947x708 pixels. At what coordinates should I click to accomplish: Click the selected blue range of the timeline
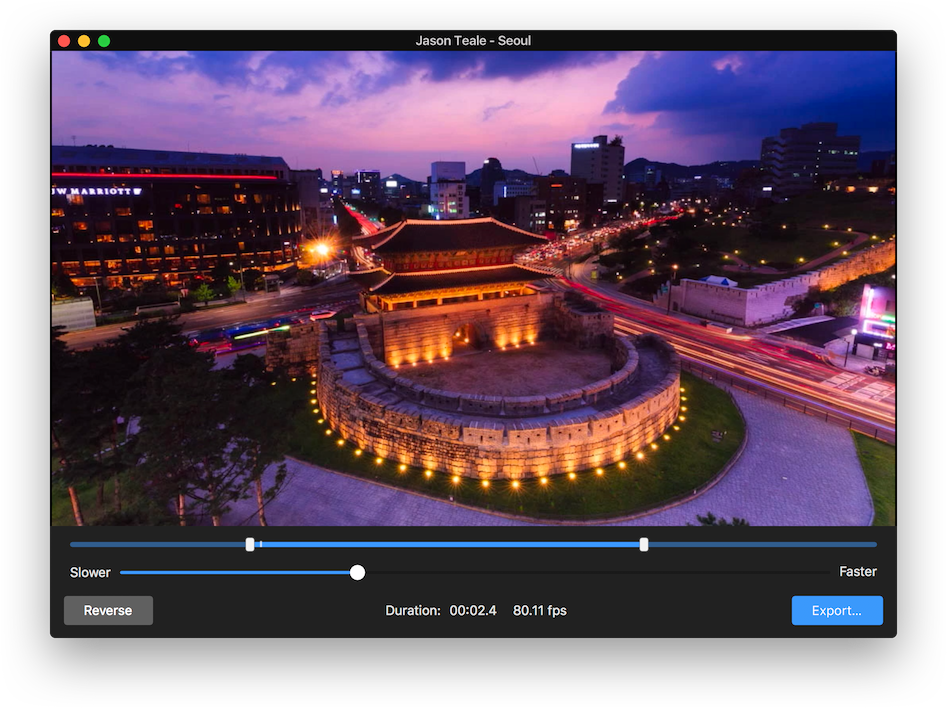pos(450,545)
